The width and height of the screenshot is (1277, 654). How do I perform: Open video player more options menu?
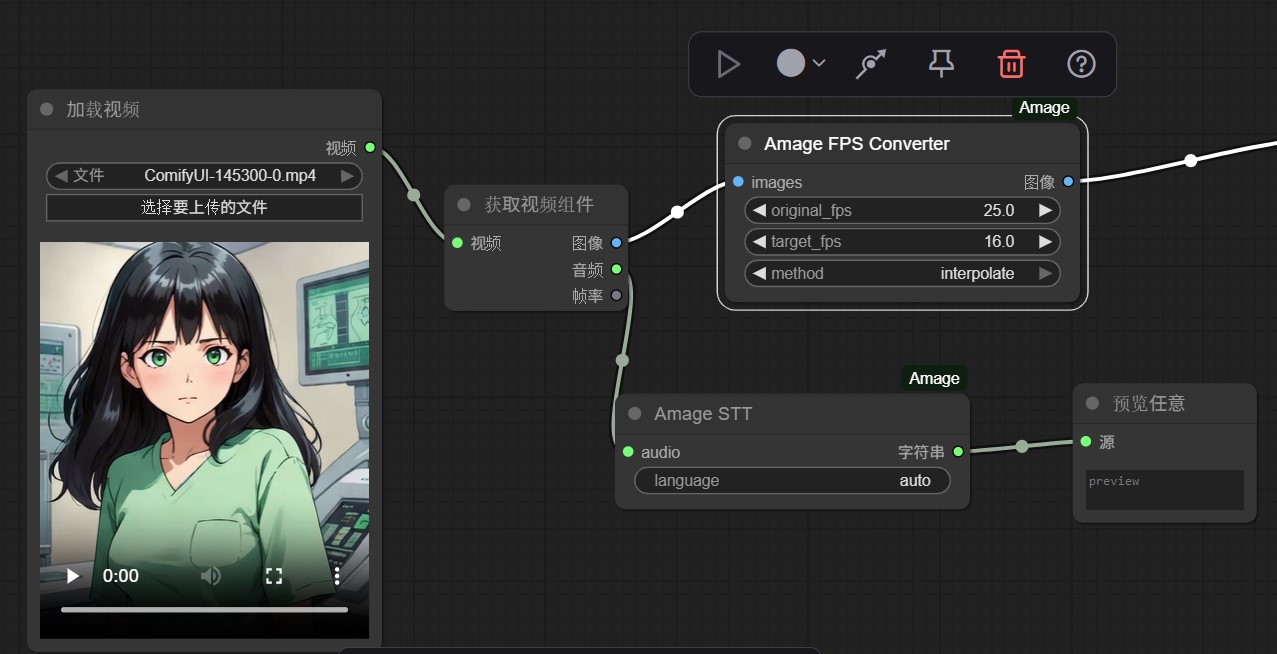pyautogui.click(x=337, y=576)
